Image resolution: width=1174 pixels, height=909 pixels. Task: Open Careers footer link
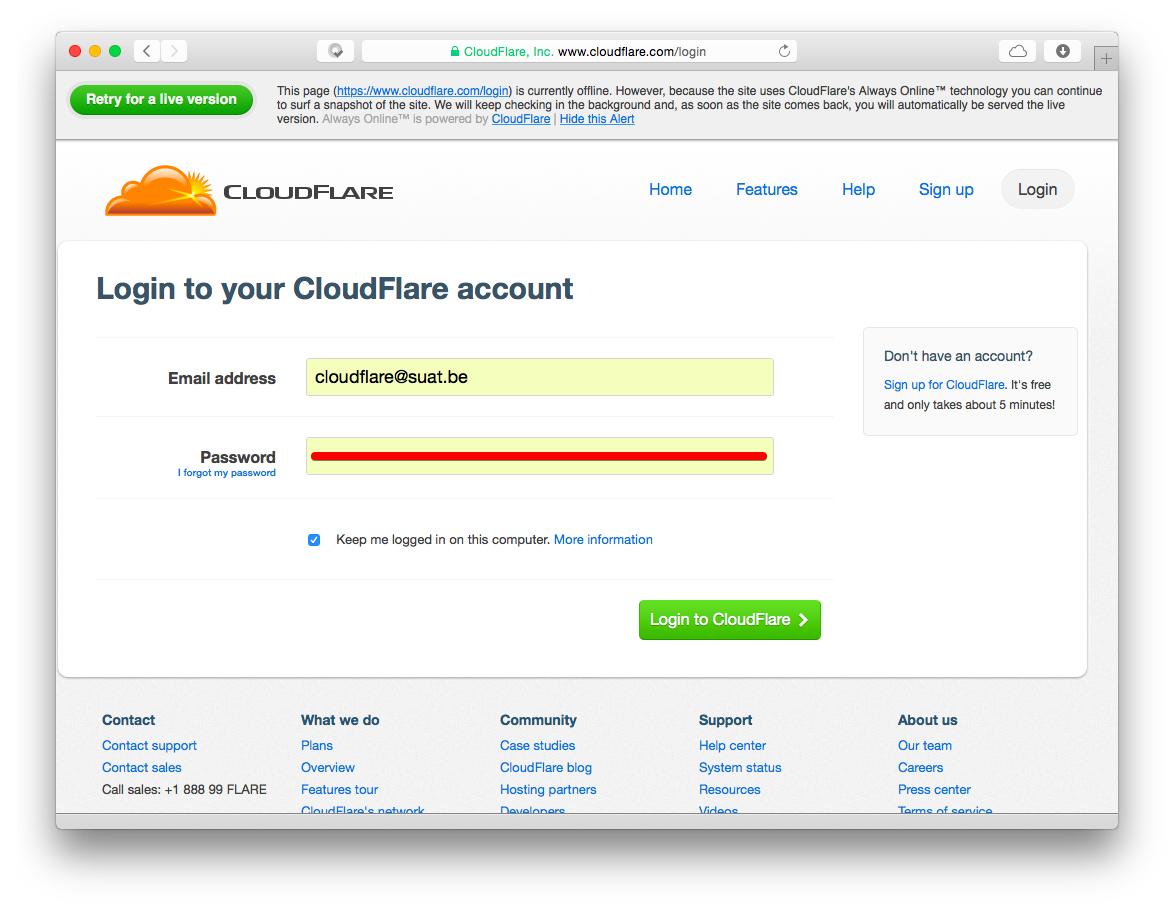(920, 767)
